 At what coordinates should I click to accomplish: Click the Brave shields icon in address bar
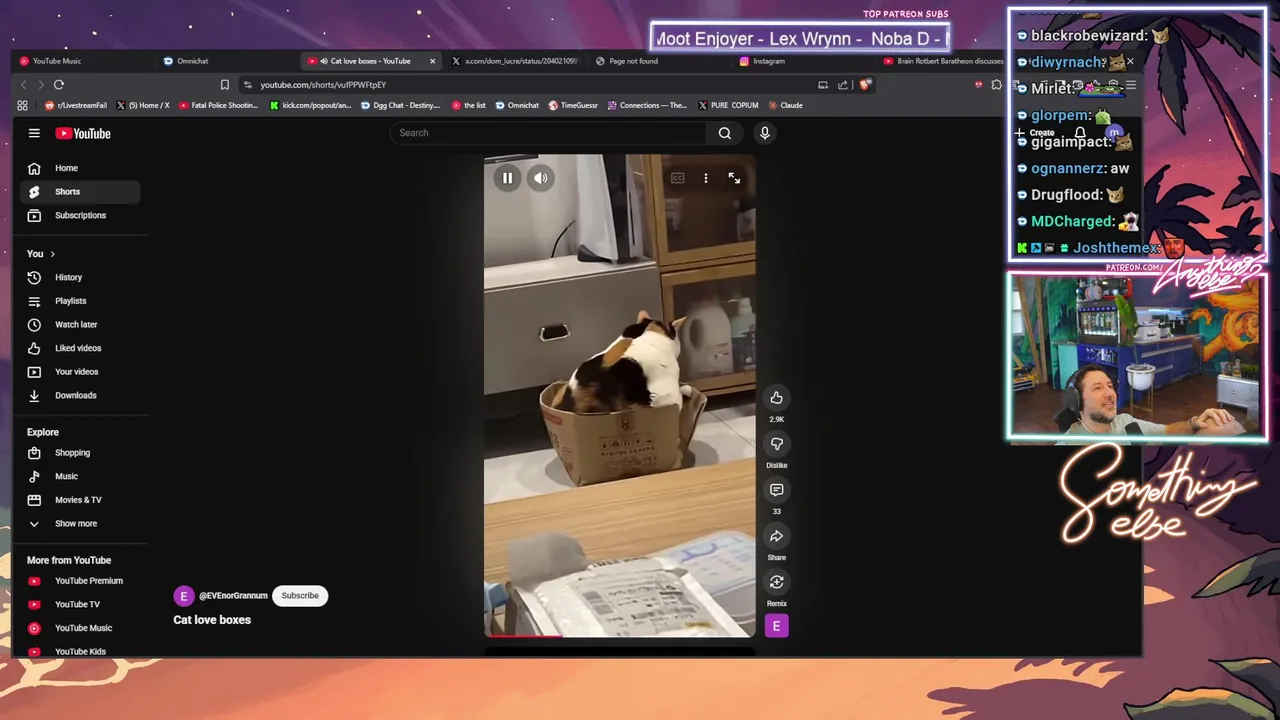[x=864, y=85]
